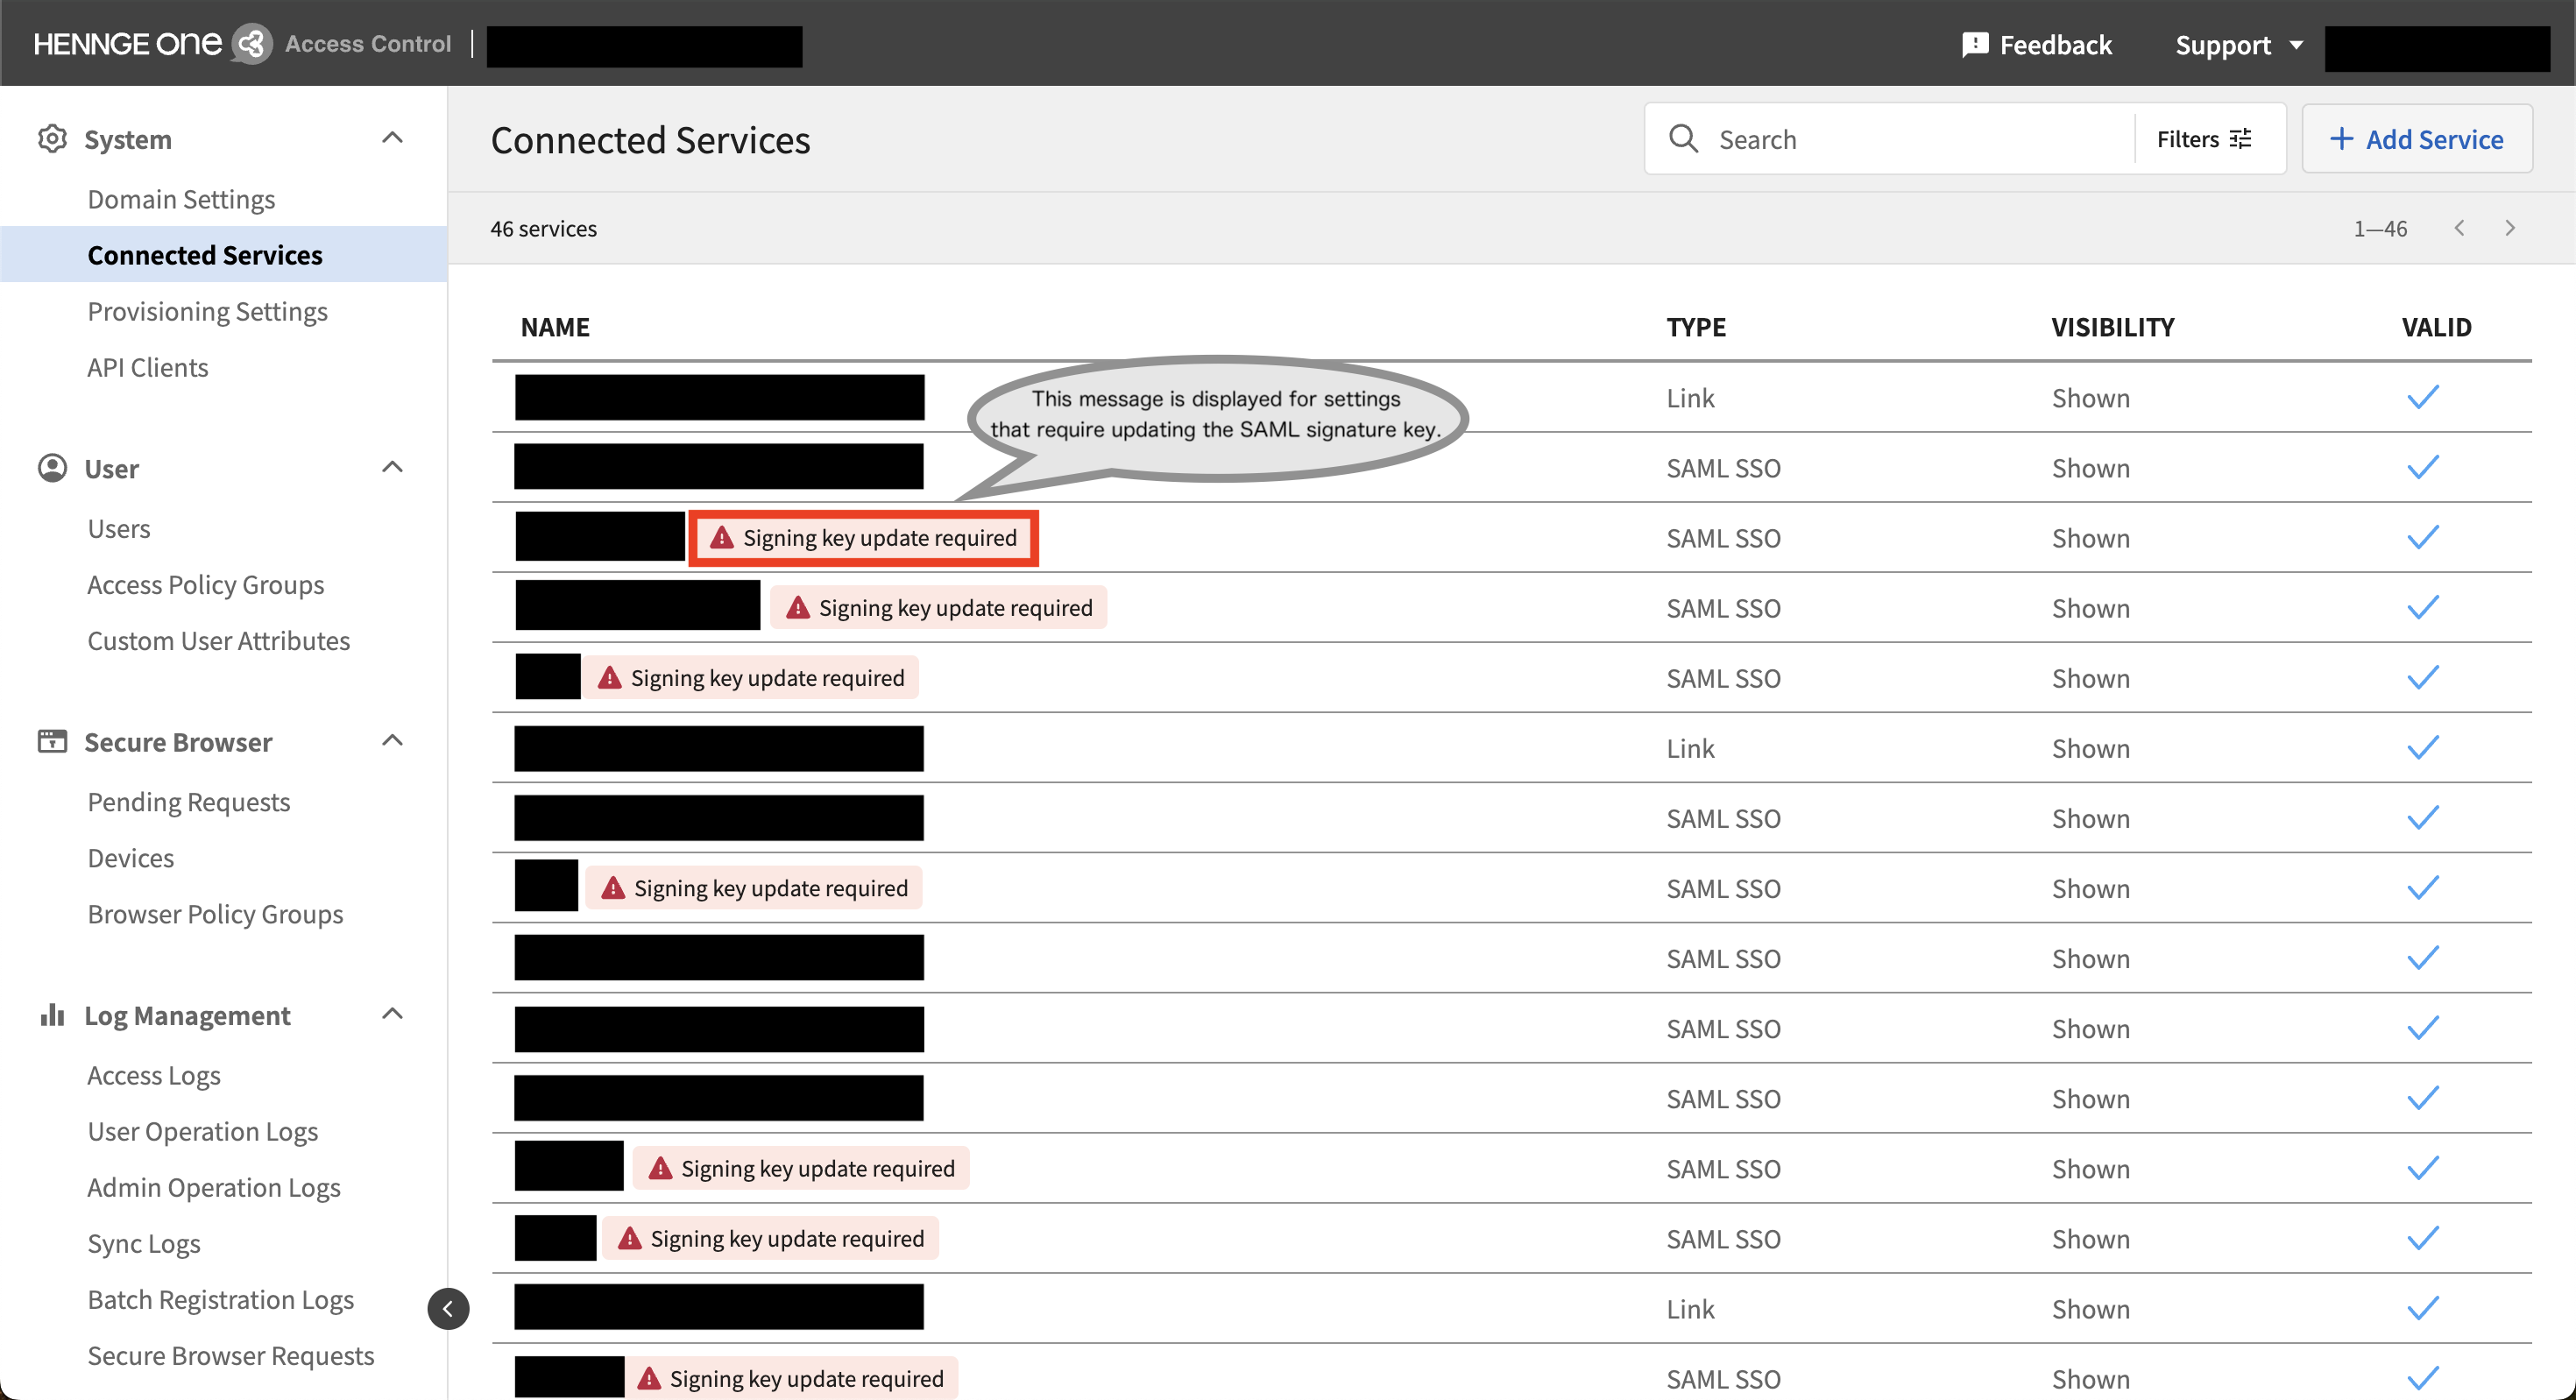The image size is (2576, 1400).
Task: Go to next page of services
Action: coord(2510,228)
